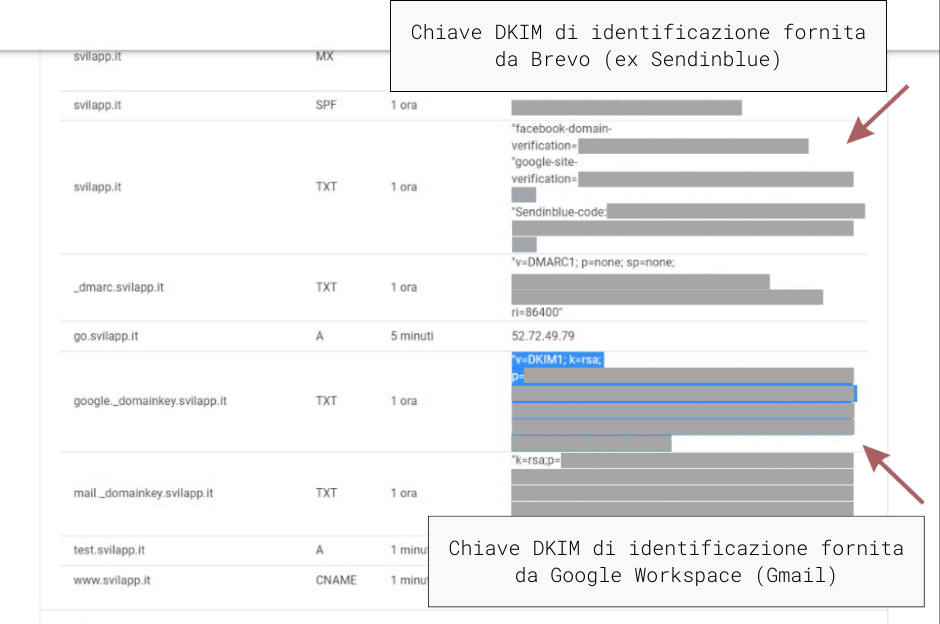
Task: Click the CNAME type cell
Action: [336, 580]
